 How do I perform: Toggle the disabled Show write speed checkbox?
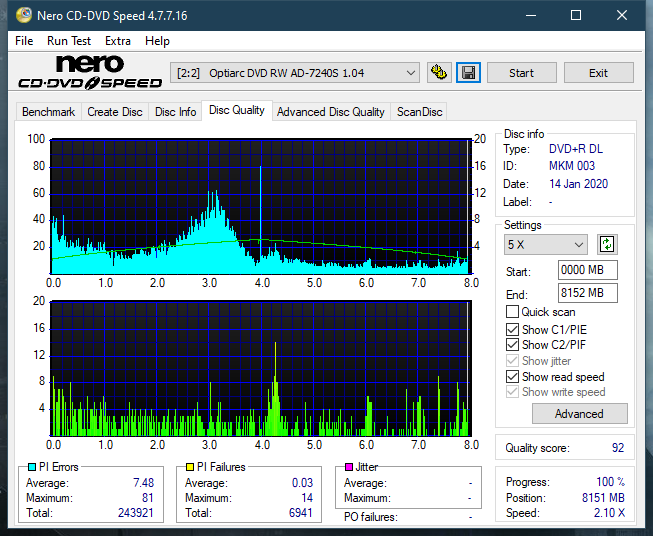[x=512, y=392]
